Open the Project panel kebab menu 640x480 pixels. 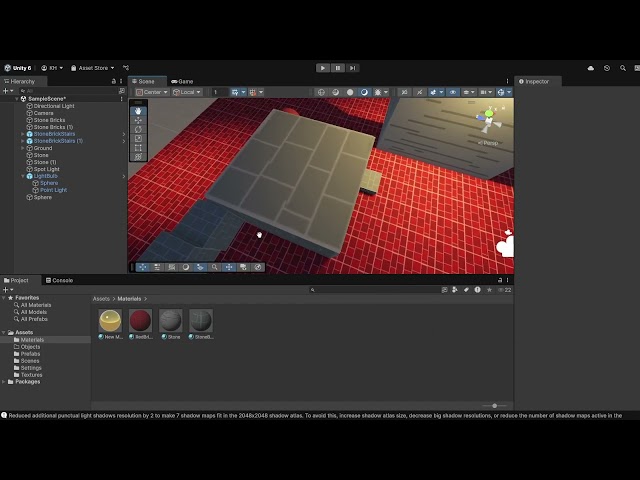pyautogui.click(x=507, y=280)
